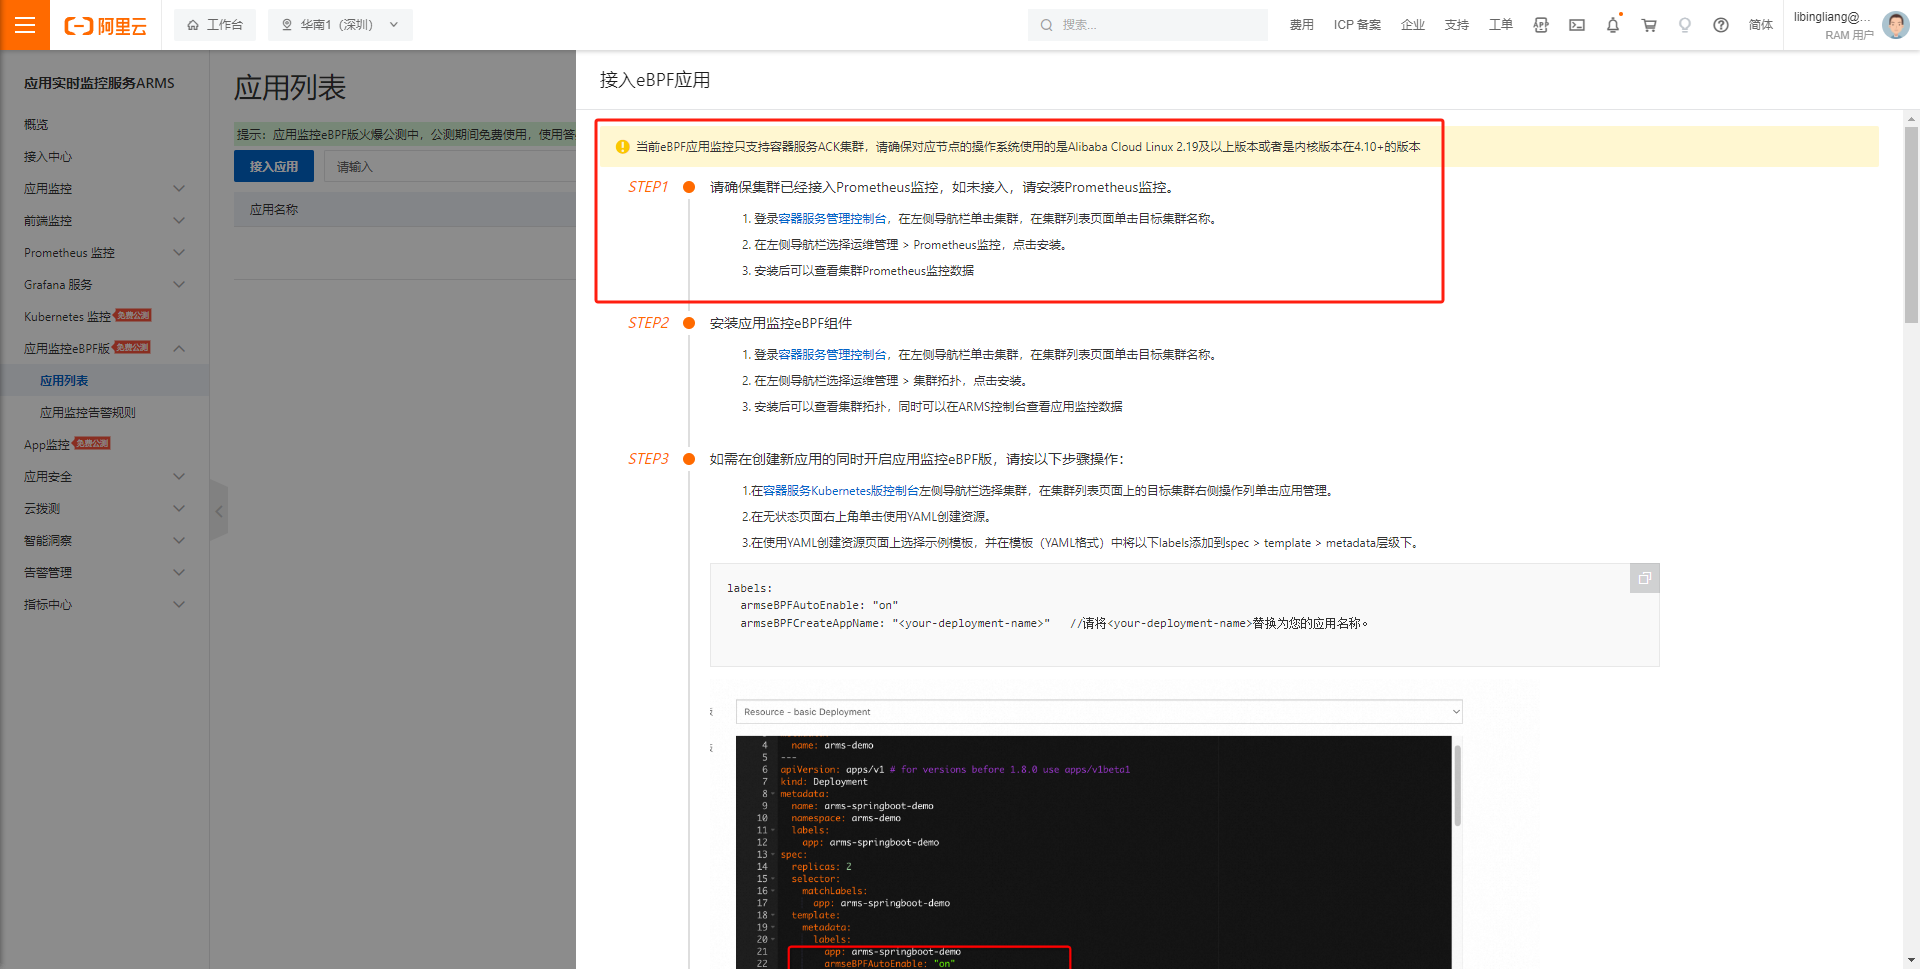
Task: Open the 企业 menu
Action: (1412, 25)
